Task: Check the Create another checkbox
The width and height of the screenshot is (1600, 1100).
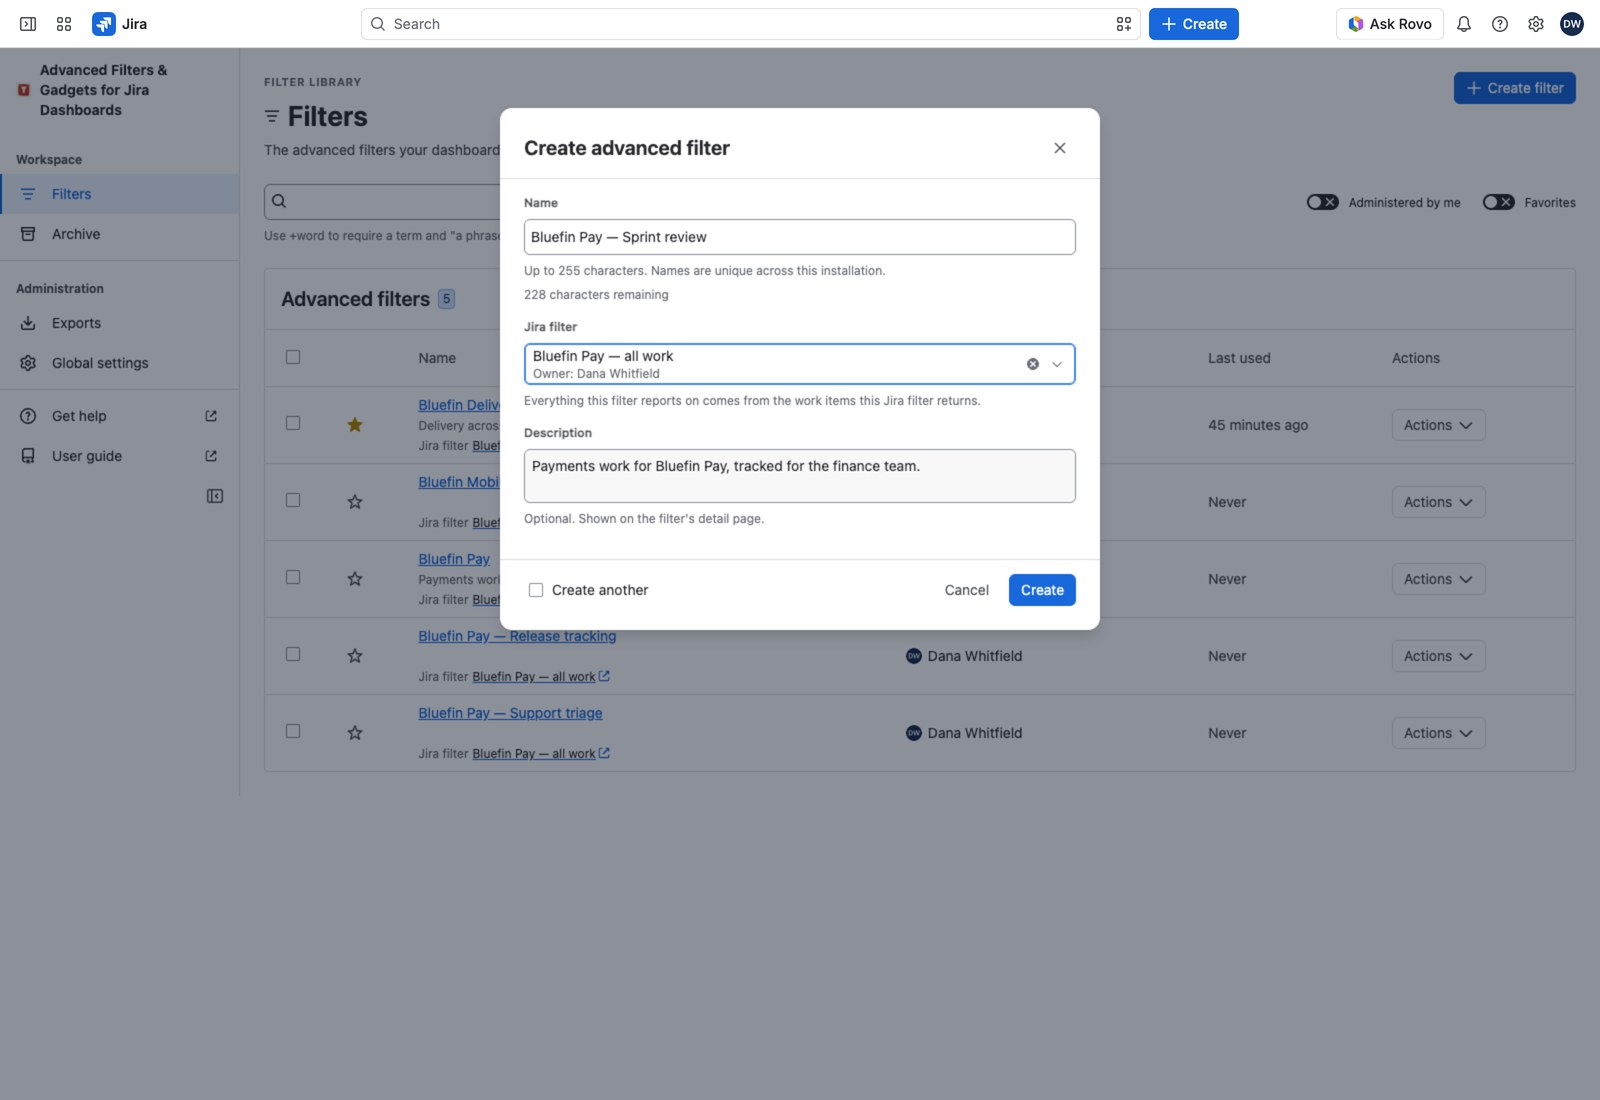Action: pyautogui.click(x=536, y=590)
